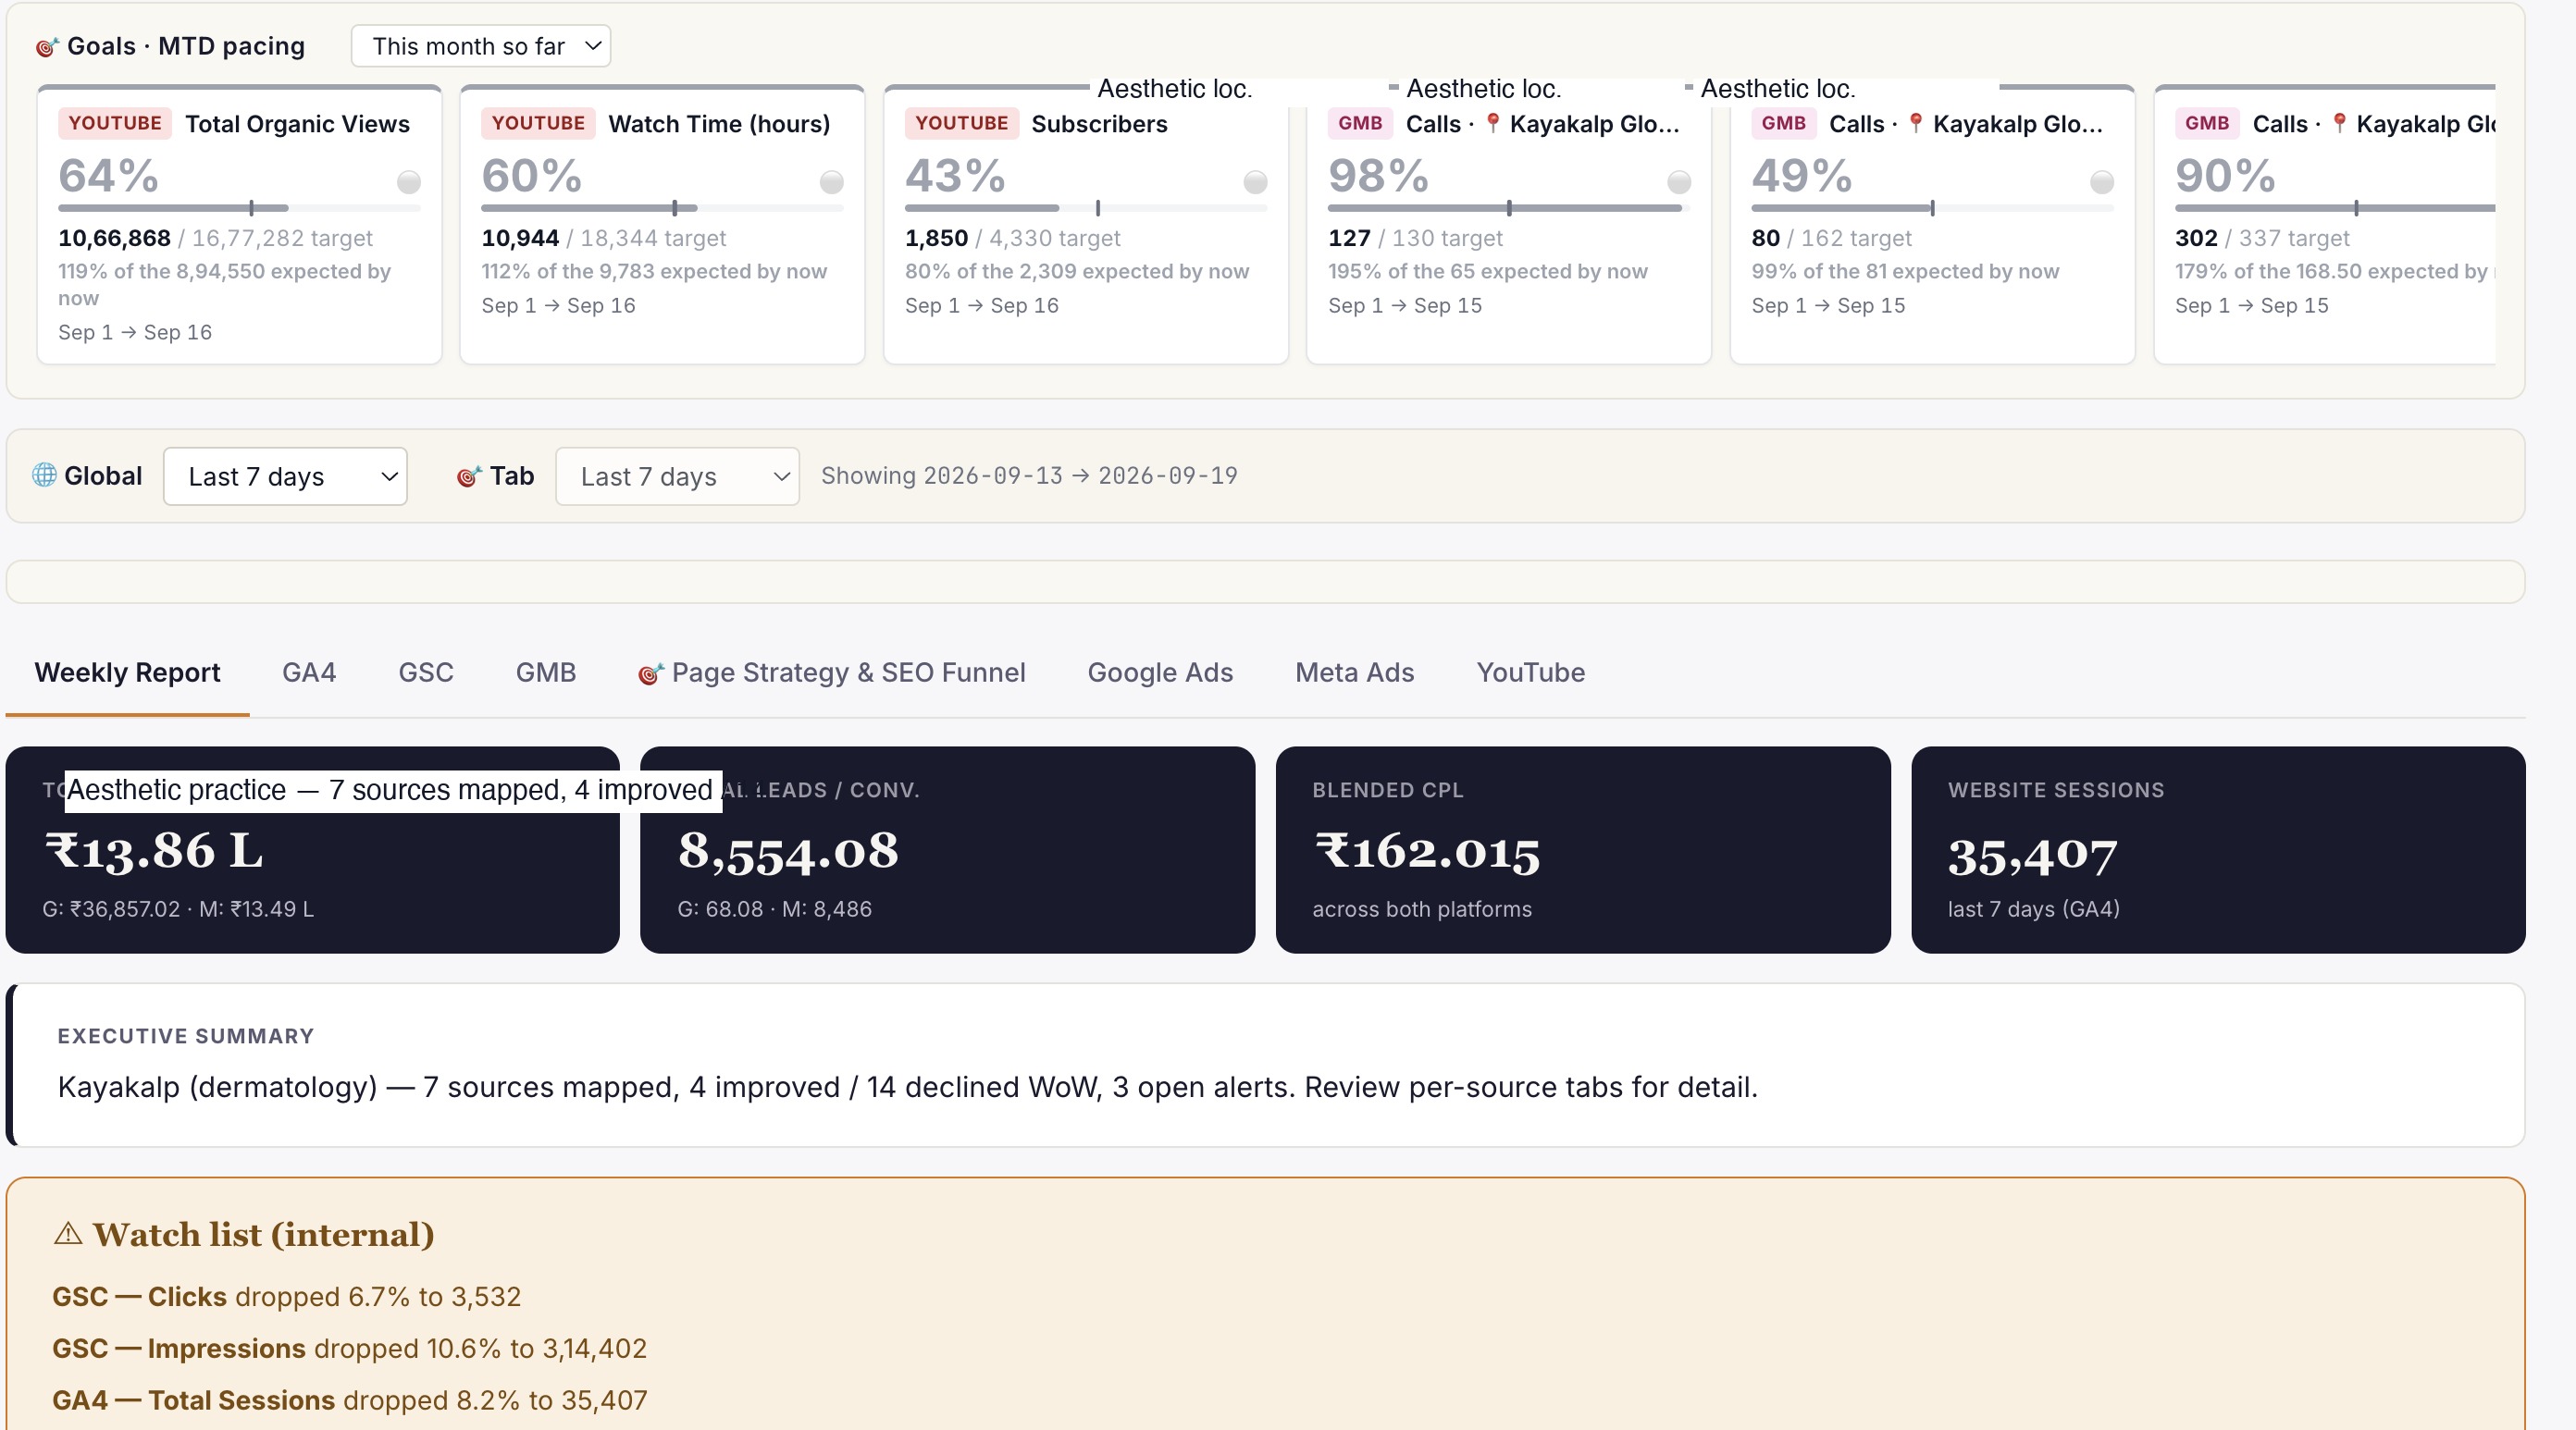2576x1430 pixels.
Task: Click '127 / 130 target' on Calls card
Action: tap(1415, 238)
